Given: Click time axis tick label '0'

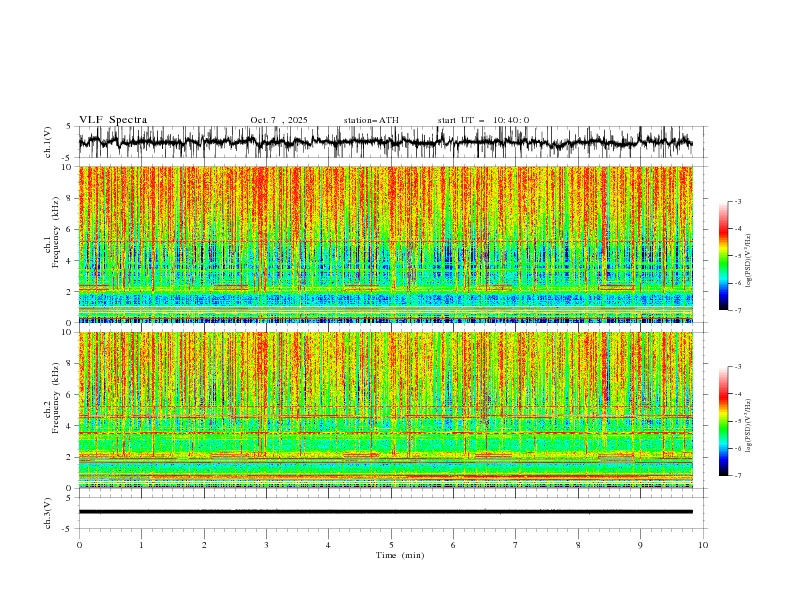Looking at the screenshot, I should (x=79, y=545).
